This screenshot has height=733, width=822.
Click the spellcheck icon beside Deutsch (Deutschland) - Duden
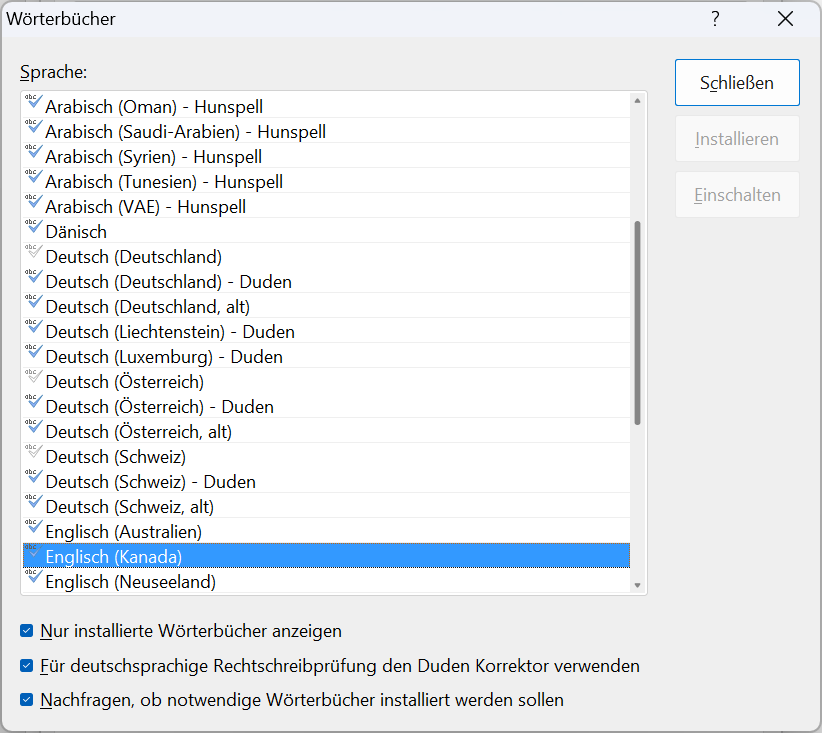pyautogui.click(x=33, y=276)
